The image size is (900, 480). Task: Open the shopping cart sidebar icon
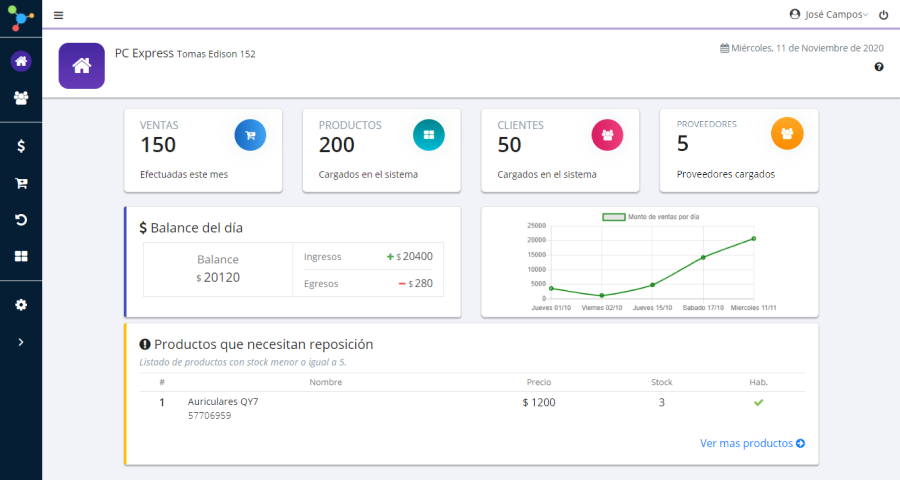pyautogui.click(x=21, y=183)
